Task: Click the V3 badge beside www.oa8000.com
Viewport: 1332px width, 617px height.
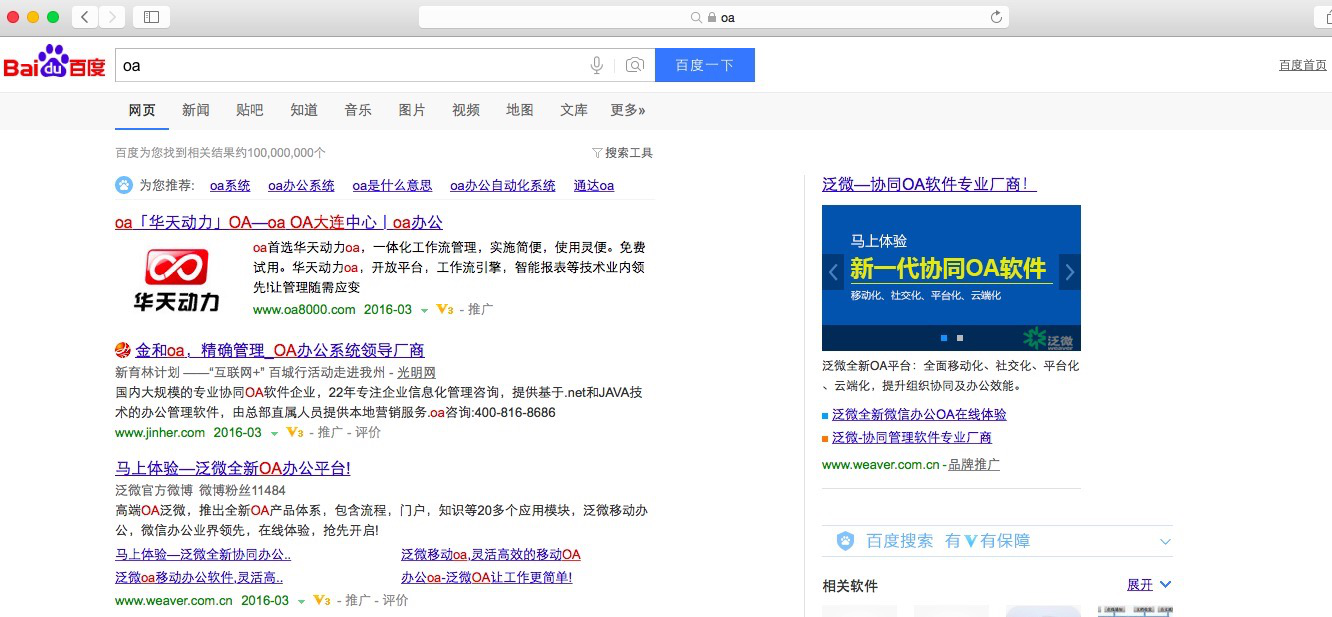Action: (x=442, y=310)
